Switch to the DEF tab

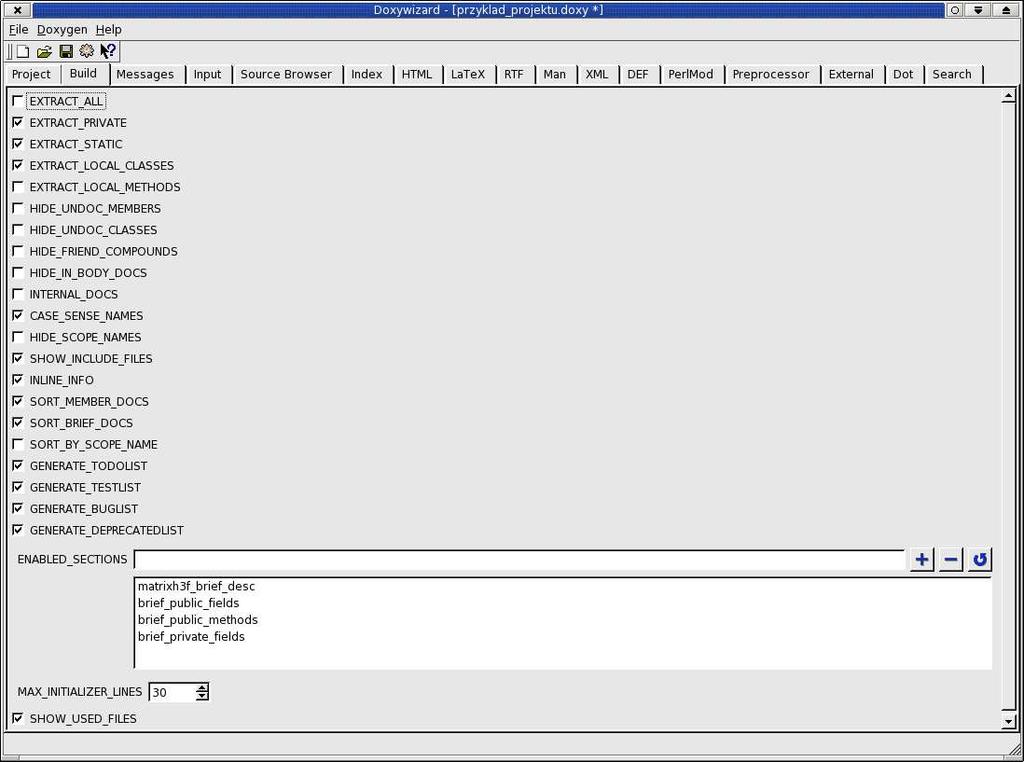638,74
